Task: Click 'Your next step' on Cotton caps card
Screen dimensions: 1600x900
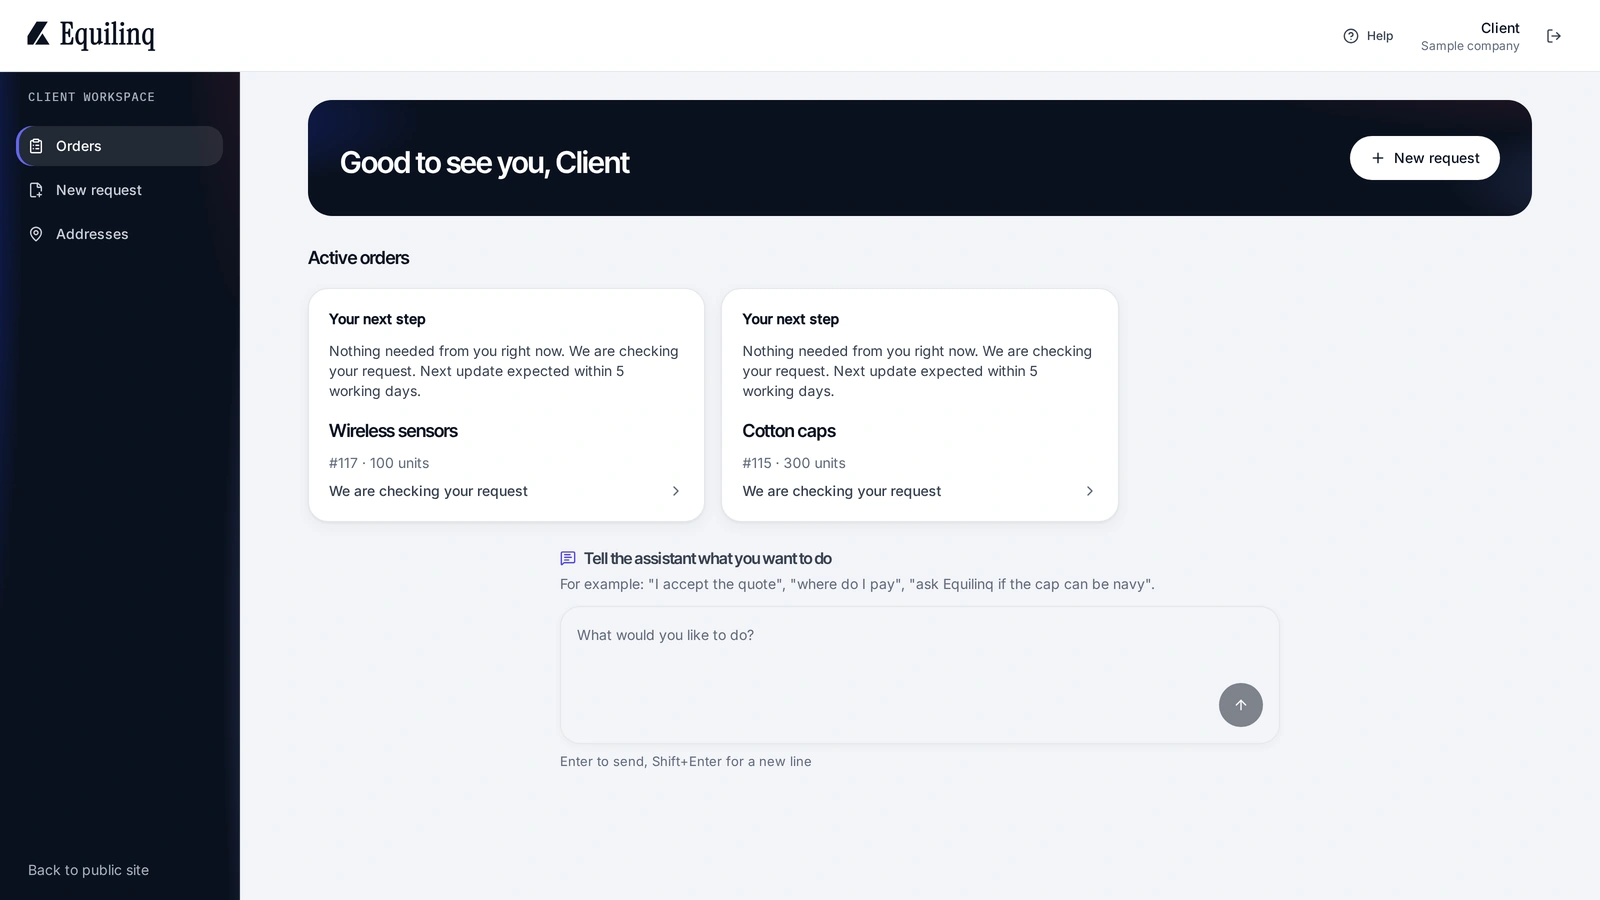Action: click(791, 319)
